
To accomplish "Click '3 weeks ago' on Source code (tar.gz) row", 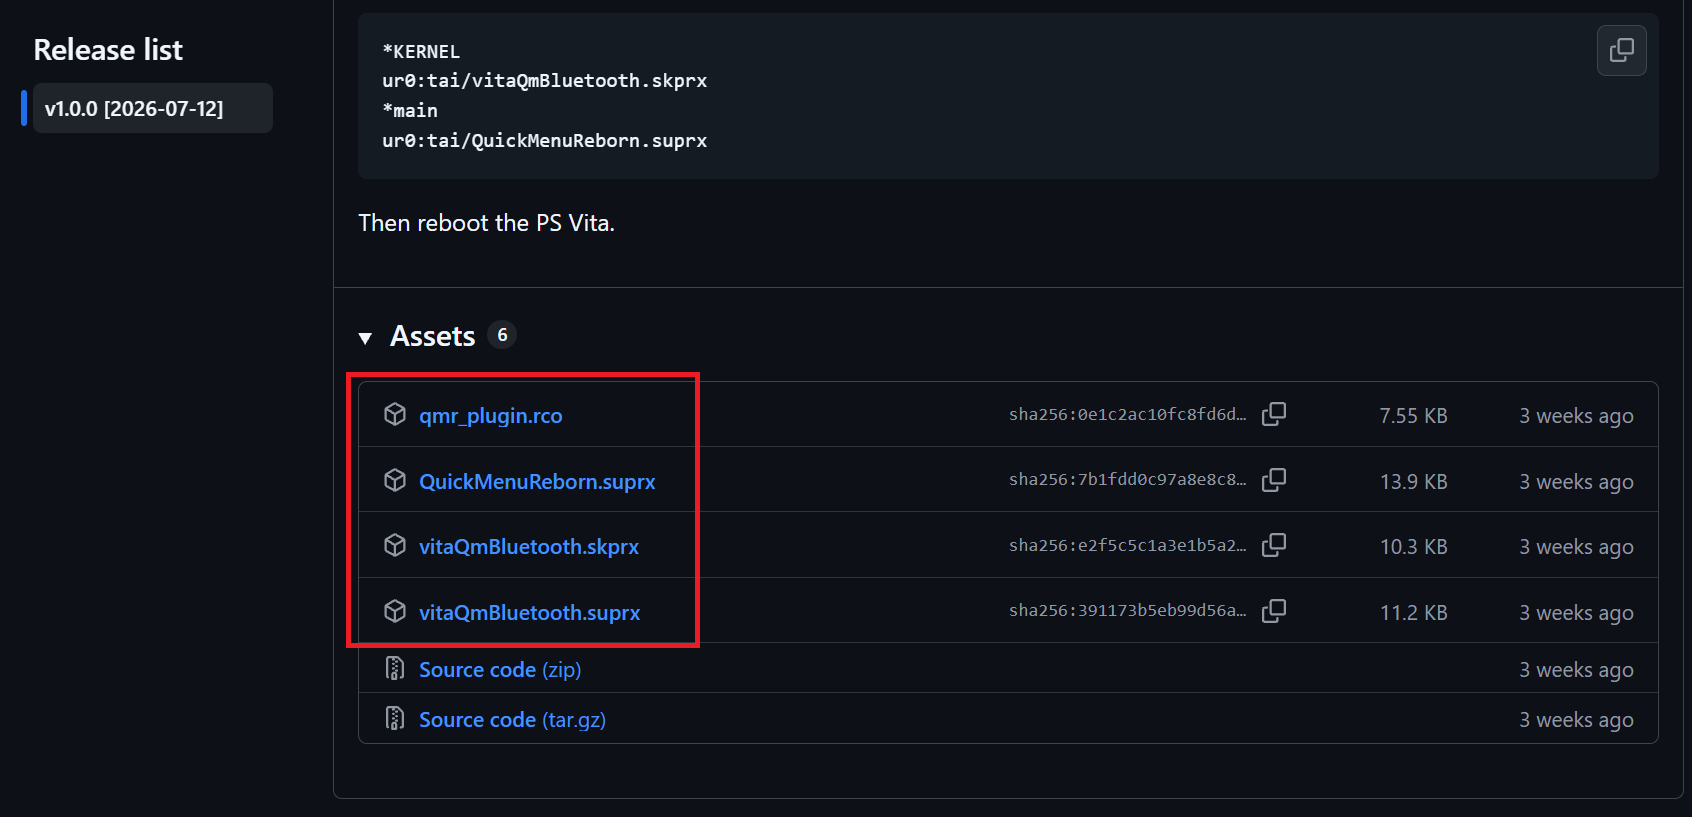I will pos(1576,720).
